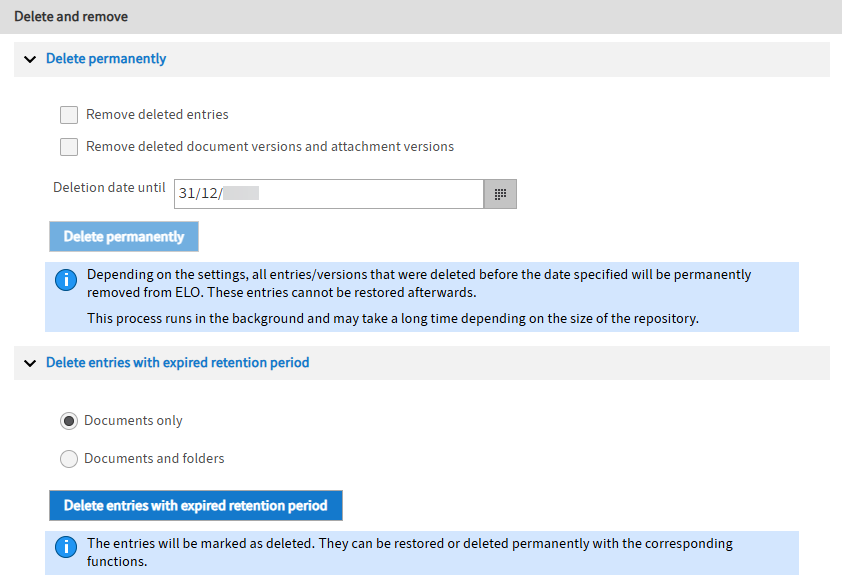Click the Remove deleted entries label text
The image size is (842, 587).
[157, 115]
